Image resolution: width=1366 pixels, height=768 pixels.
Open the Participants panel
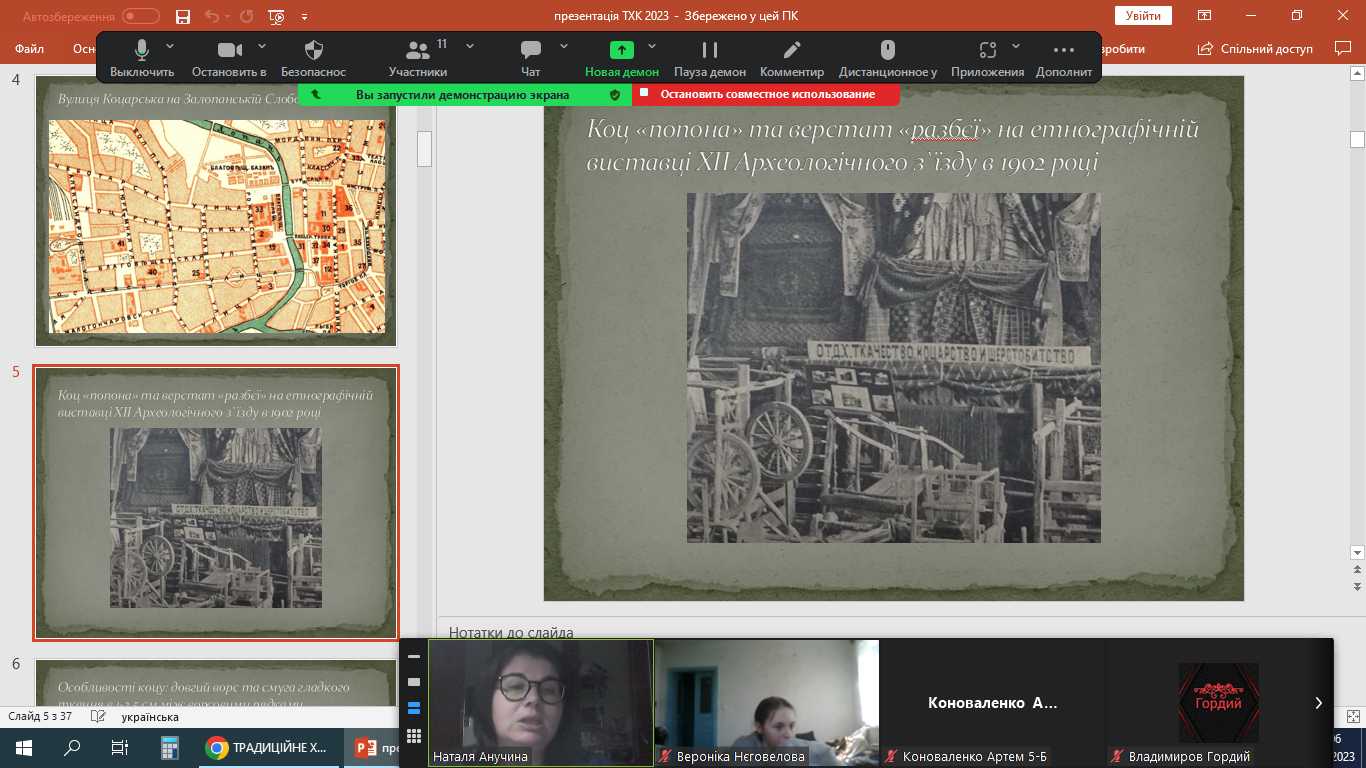click(417, 51)
